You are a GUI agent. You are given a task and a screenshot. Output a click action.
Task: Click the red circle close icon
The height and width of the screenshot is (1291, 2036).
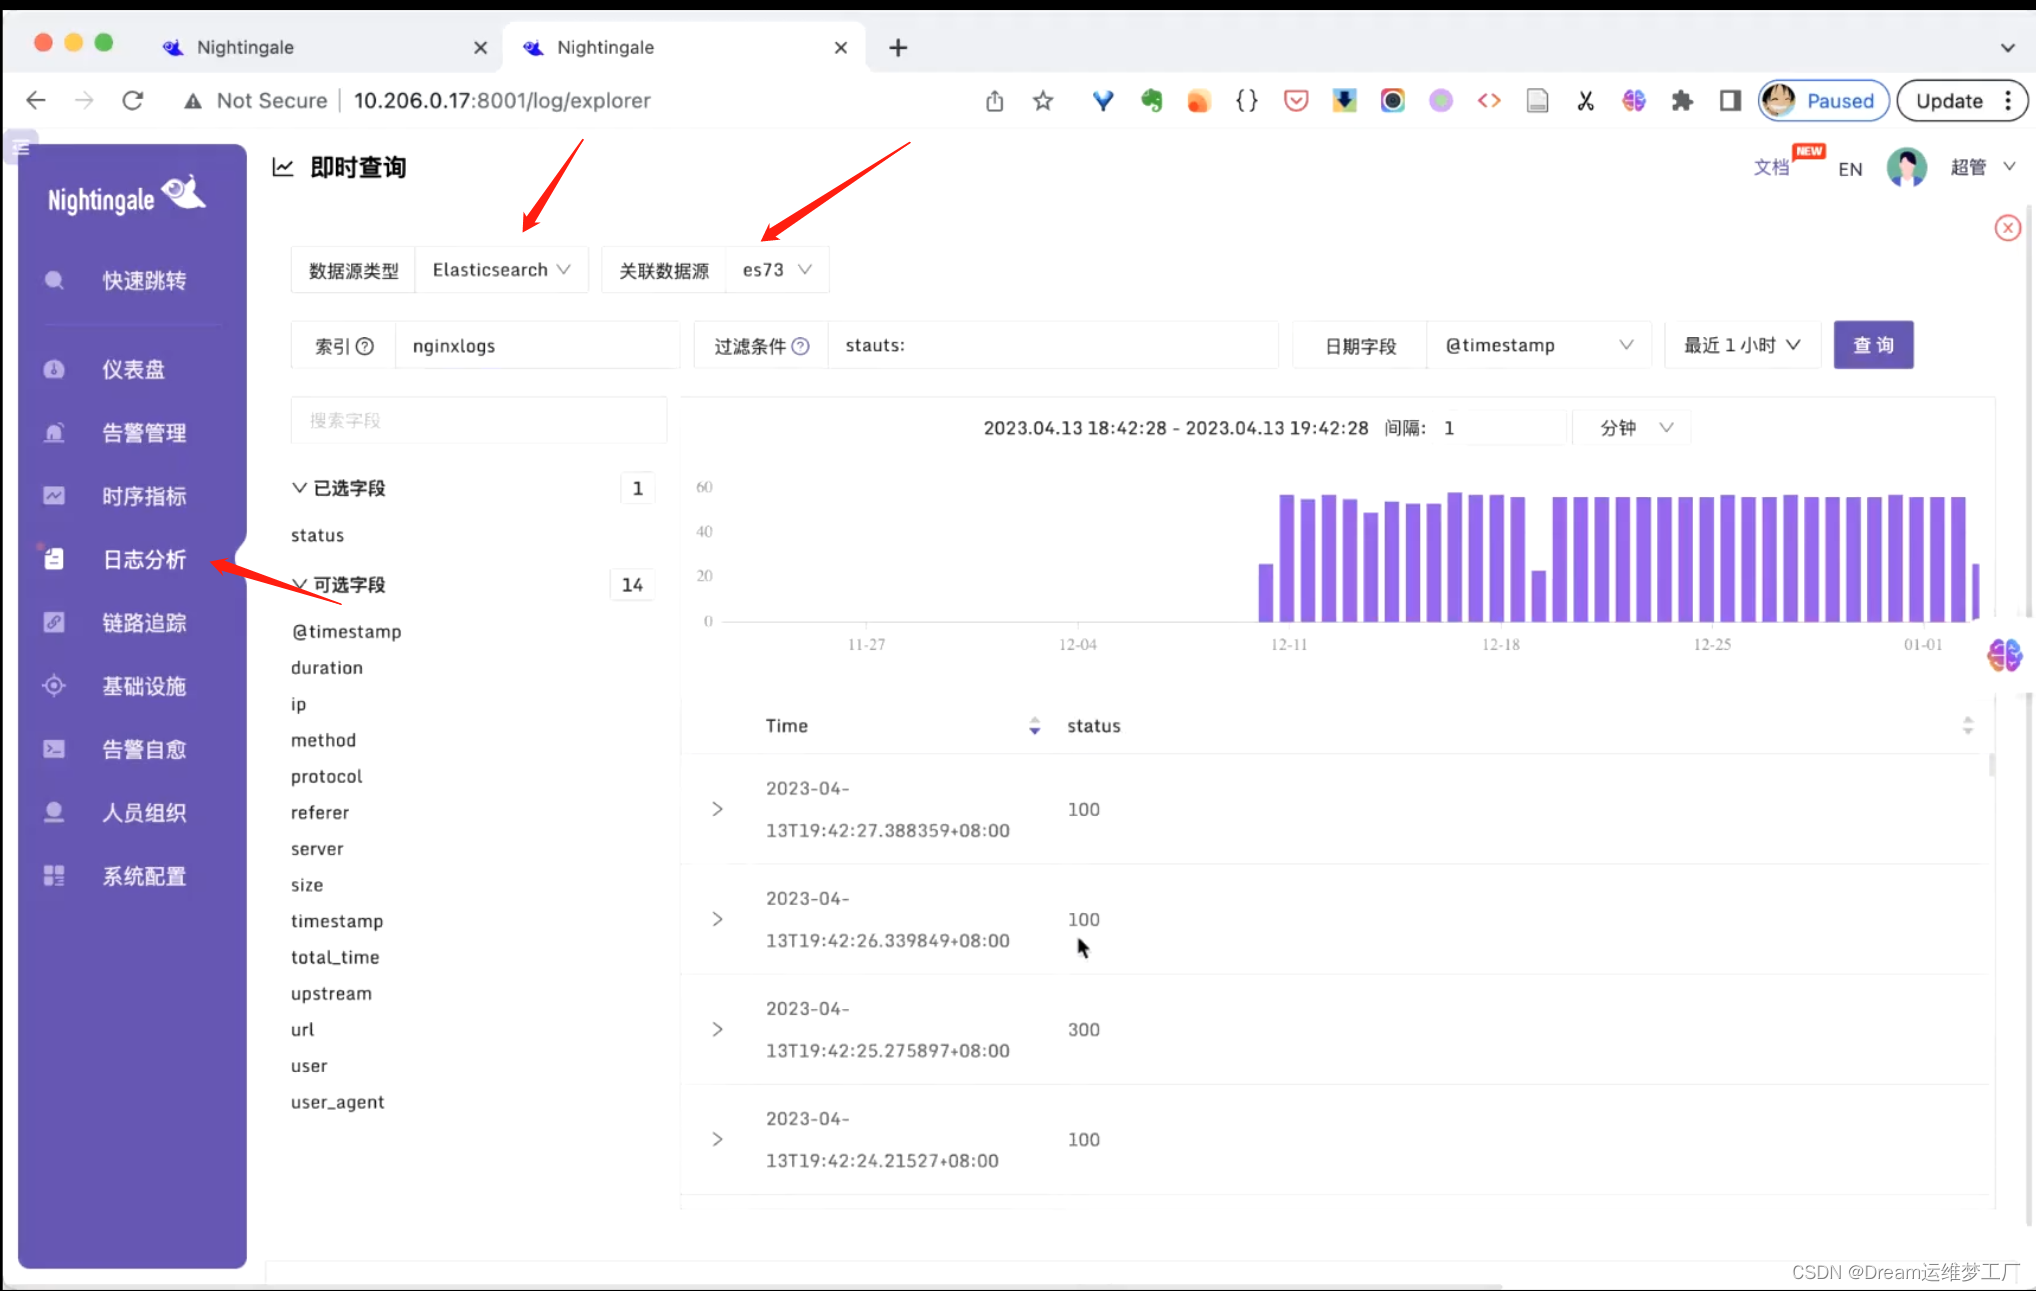click(x=2007, y=228)
